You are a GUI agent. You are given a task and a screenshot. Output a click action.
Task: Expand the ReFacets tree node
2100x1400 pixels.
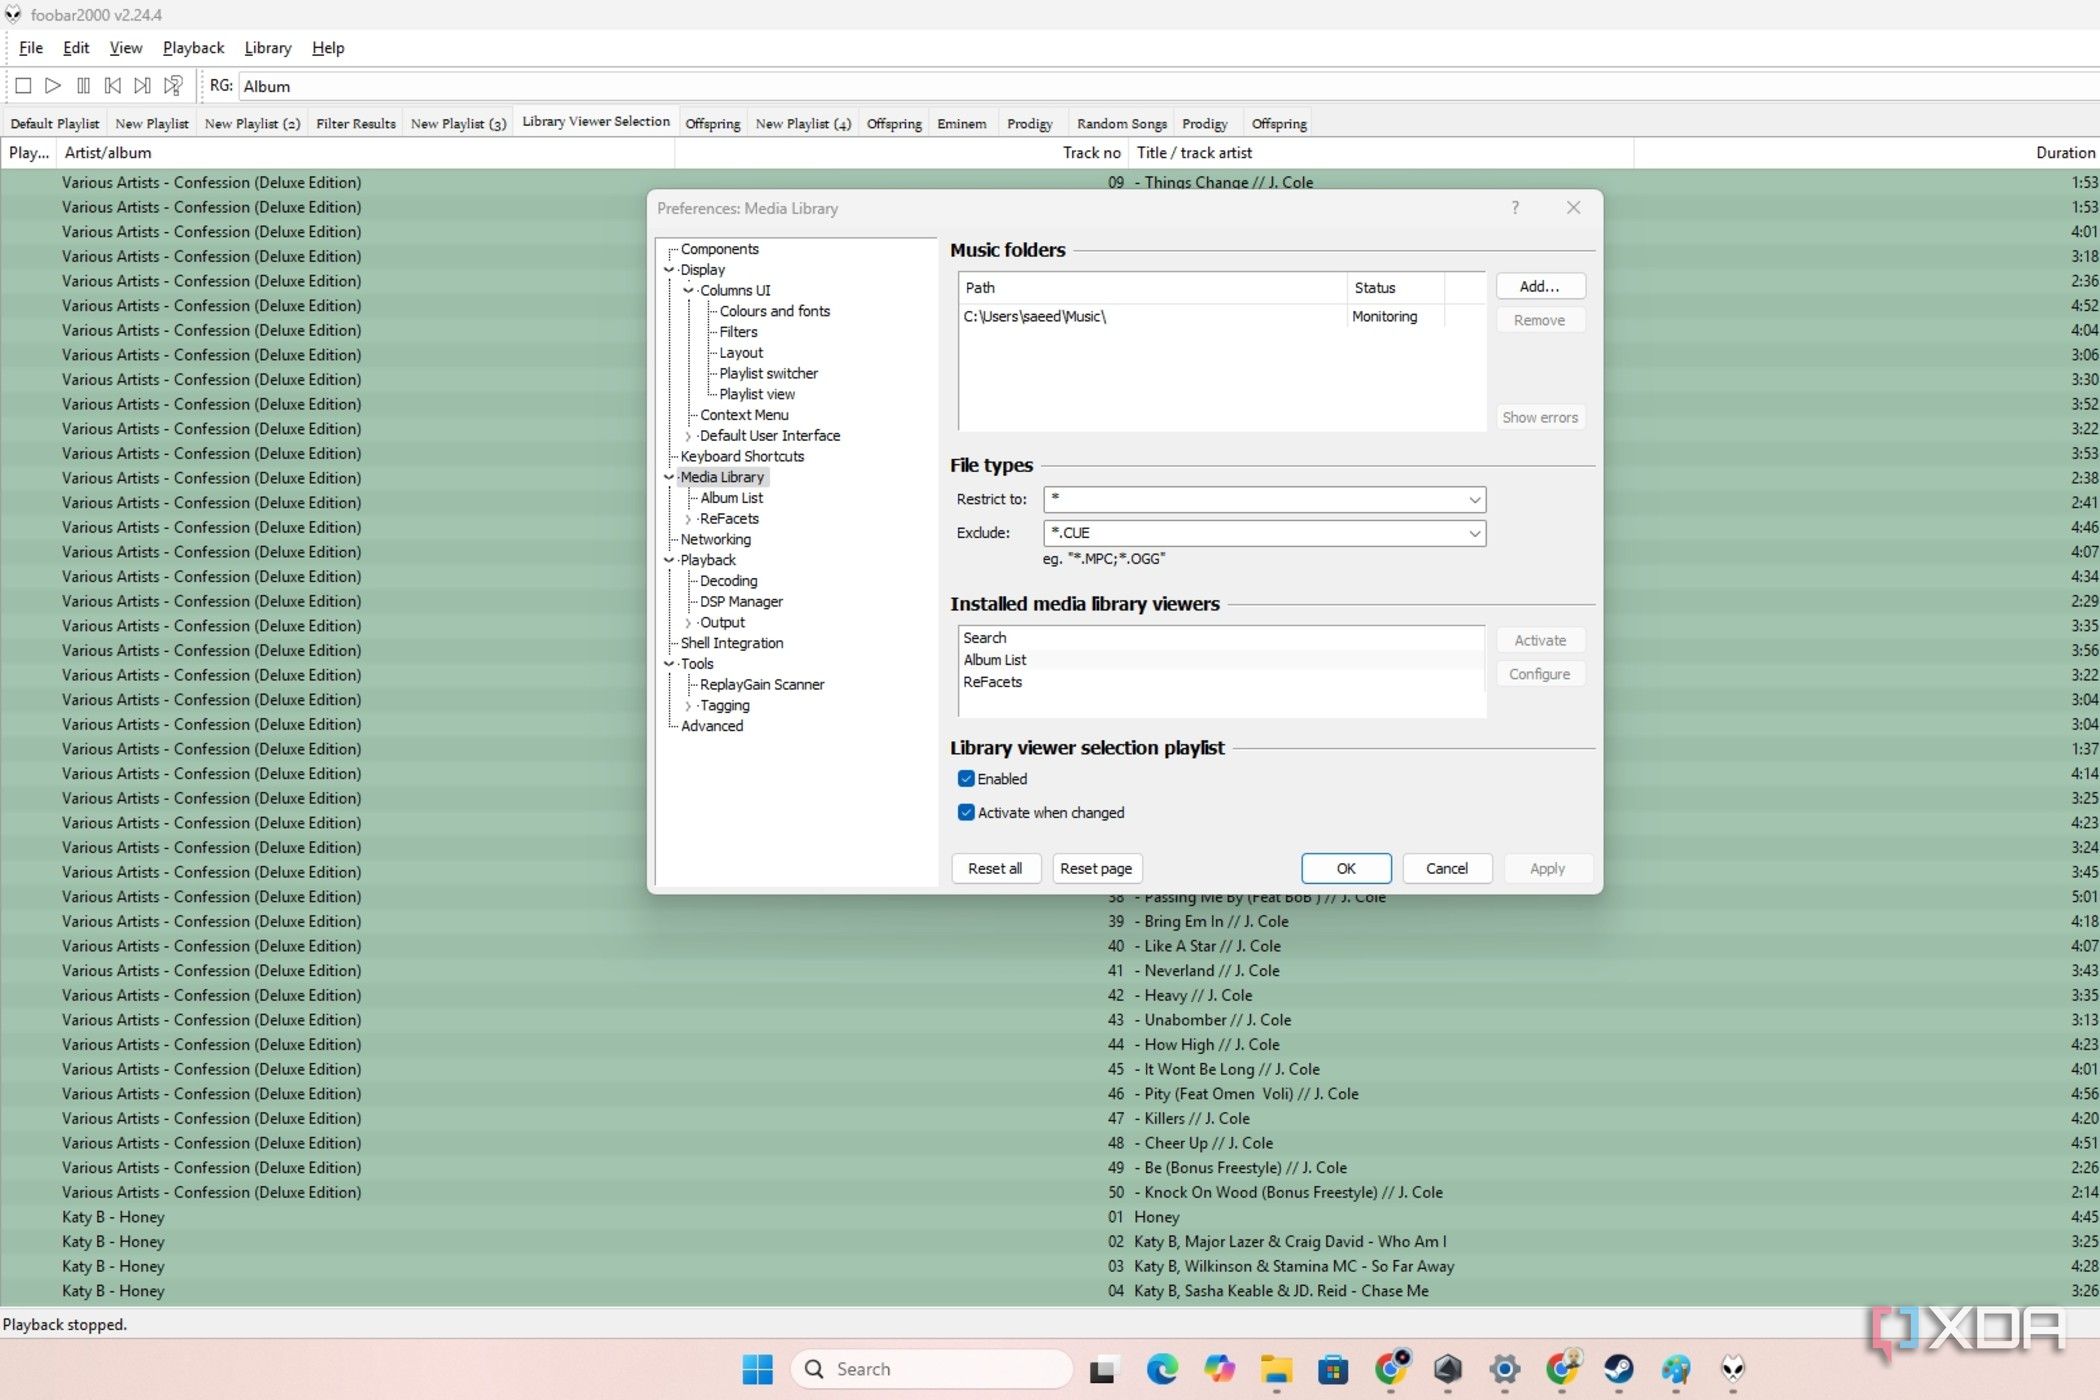[x=688, y=519]
